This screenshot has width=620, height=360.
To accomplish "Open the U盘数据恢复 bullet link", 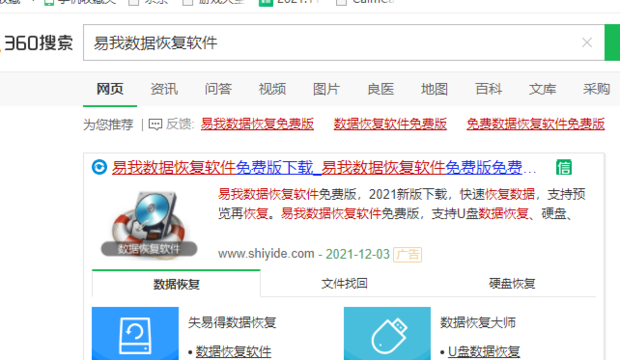I will click(x=484, y=351).
